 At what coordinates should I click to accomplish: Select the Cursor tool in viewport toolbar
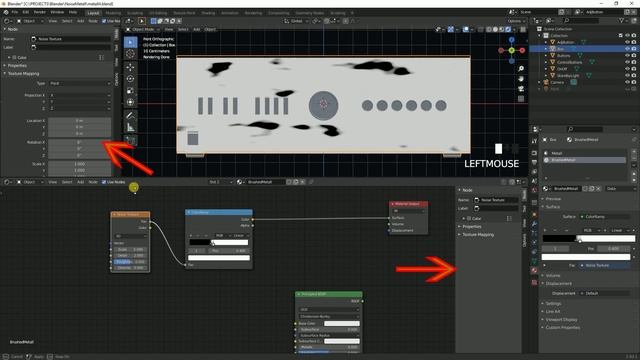click(x=130, y=54)
